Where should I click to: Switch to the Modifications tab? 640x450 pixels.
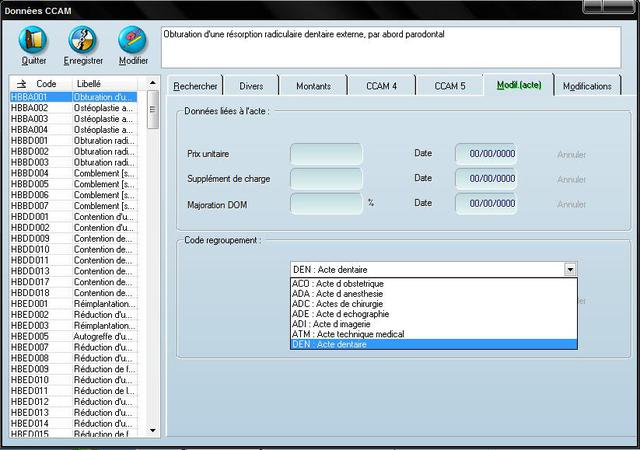587,86
